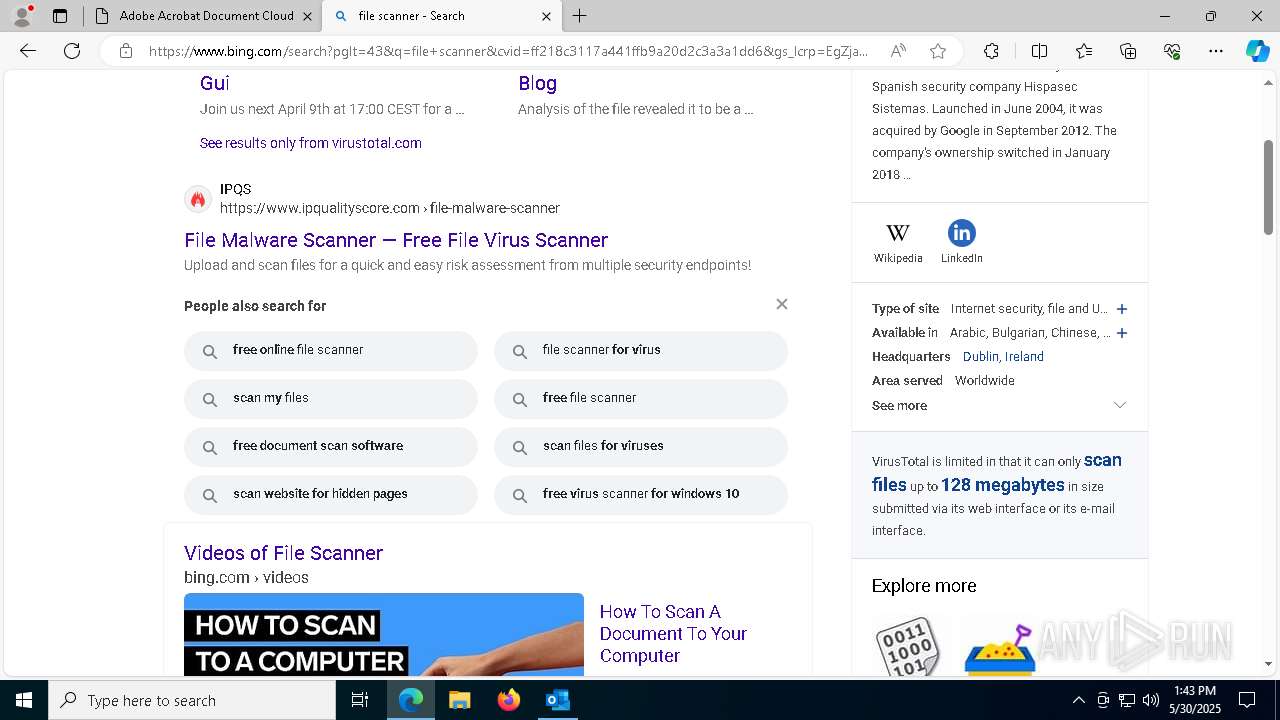Image resolution: width=1280 pixels, height=720 pixels.
Task: Add this page to favorites star
Action: pos(938,51)
